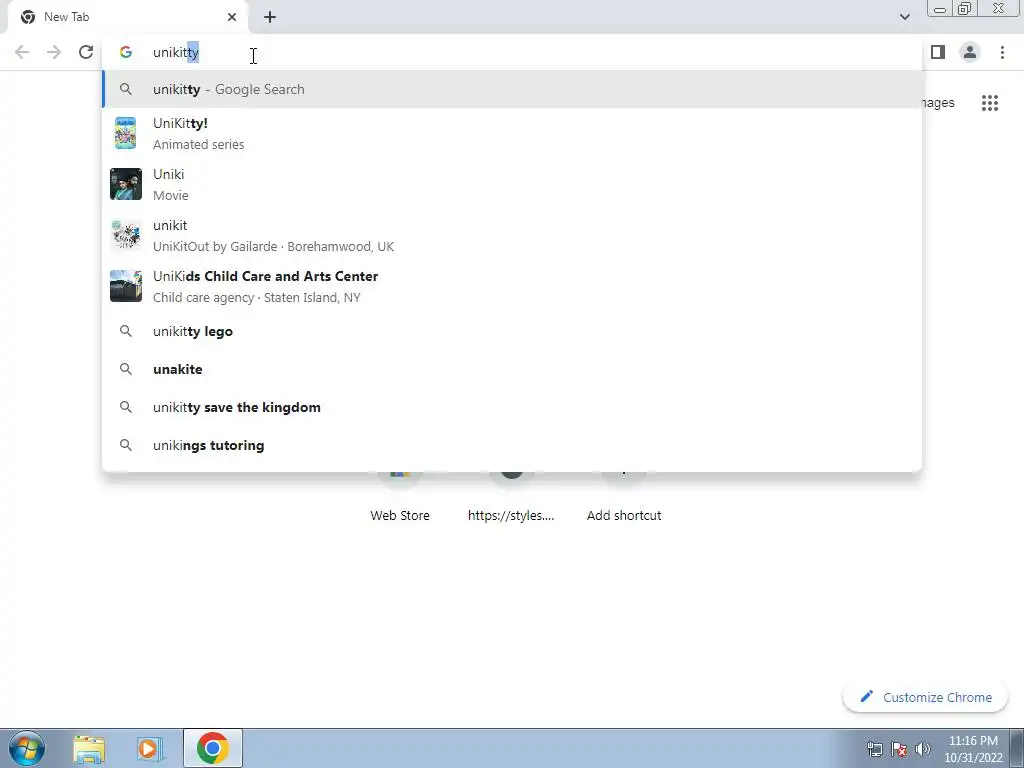Click search icon beside 'unikings tutoring'
The image size is (1024, 768).
point(126,445)
